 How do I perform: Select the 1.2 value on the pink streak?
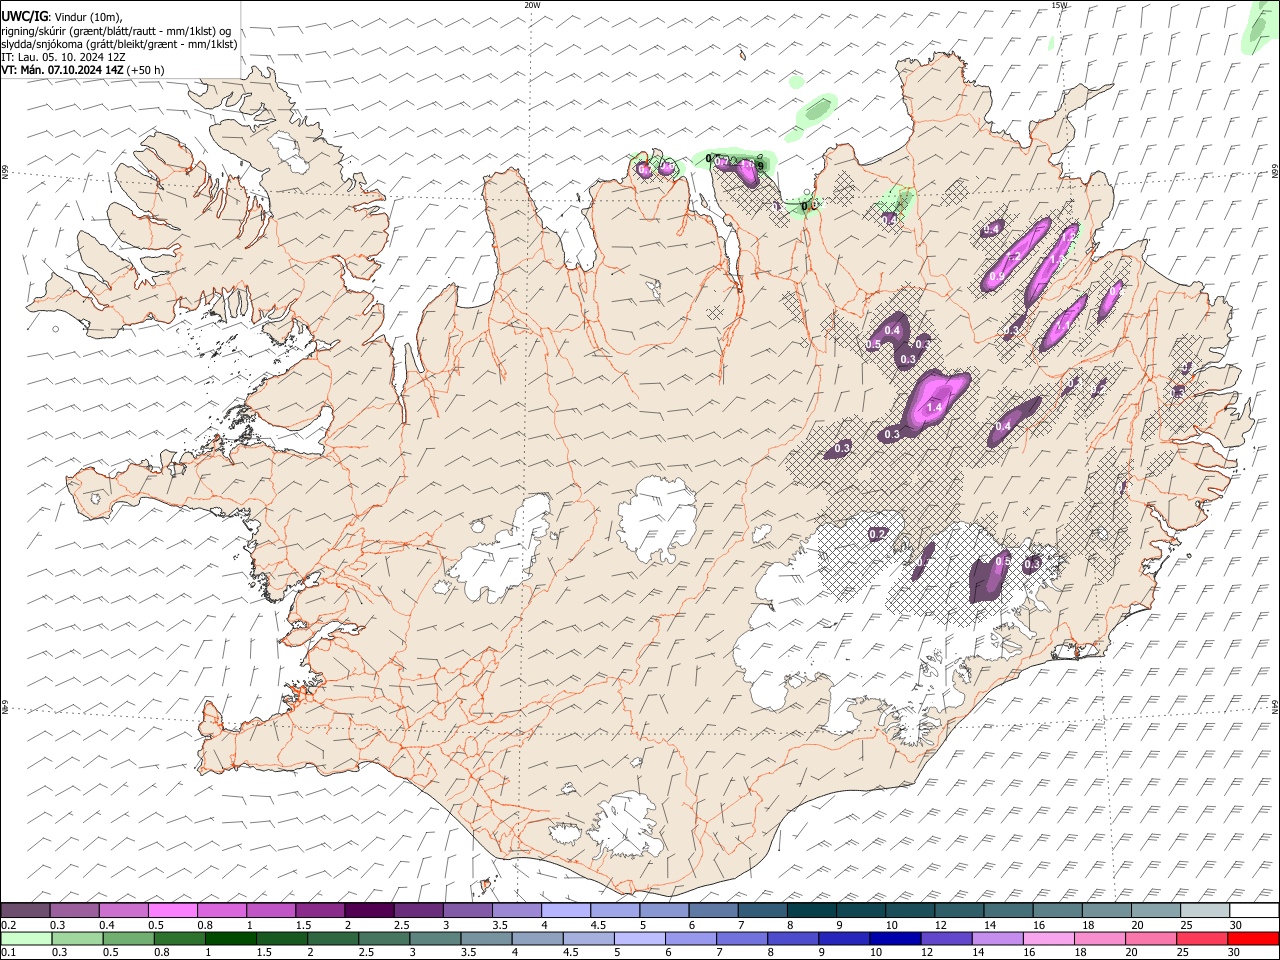(1013, 257)
